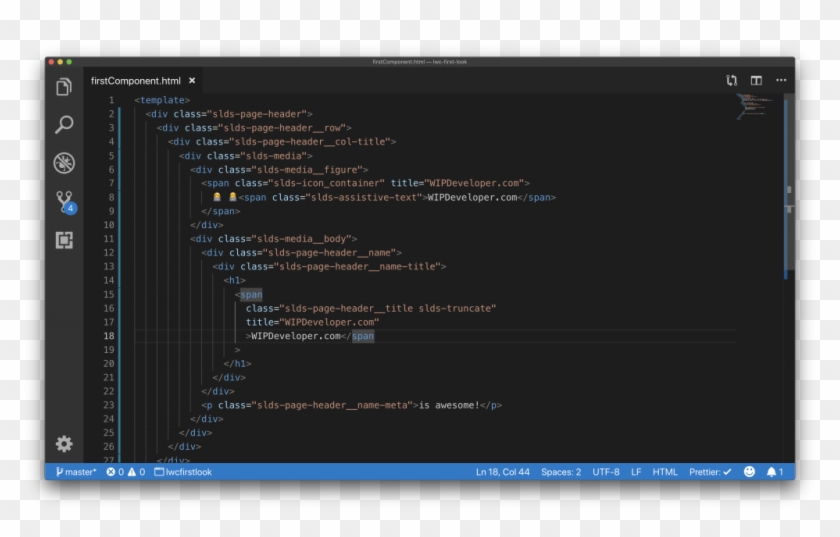This screenshot has height=537, width=840.
Task: Click the master branch indicator
Action: point(76,472)
